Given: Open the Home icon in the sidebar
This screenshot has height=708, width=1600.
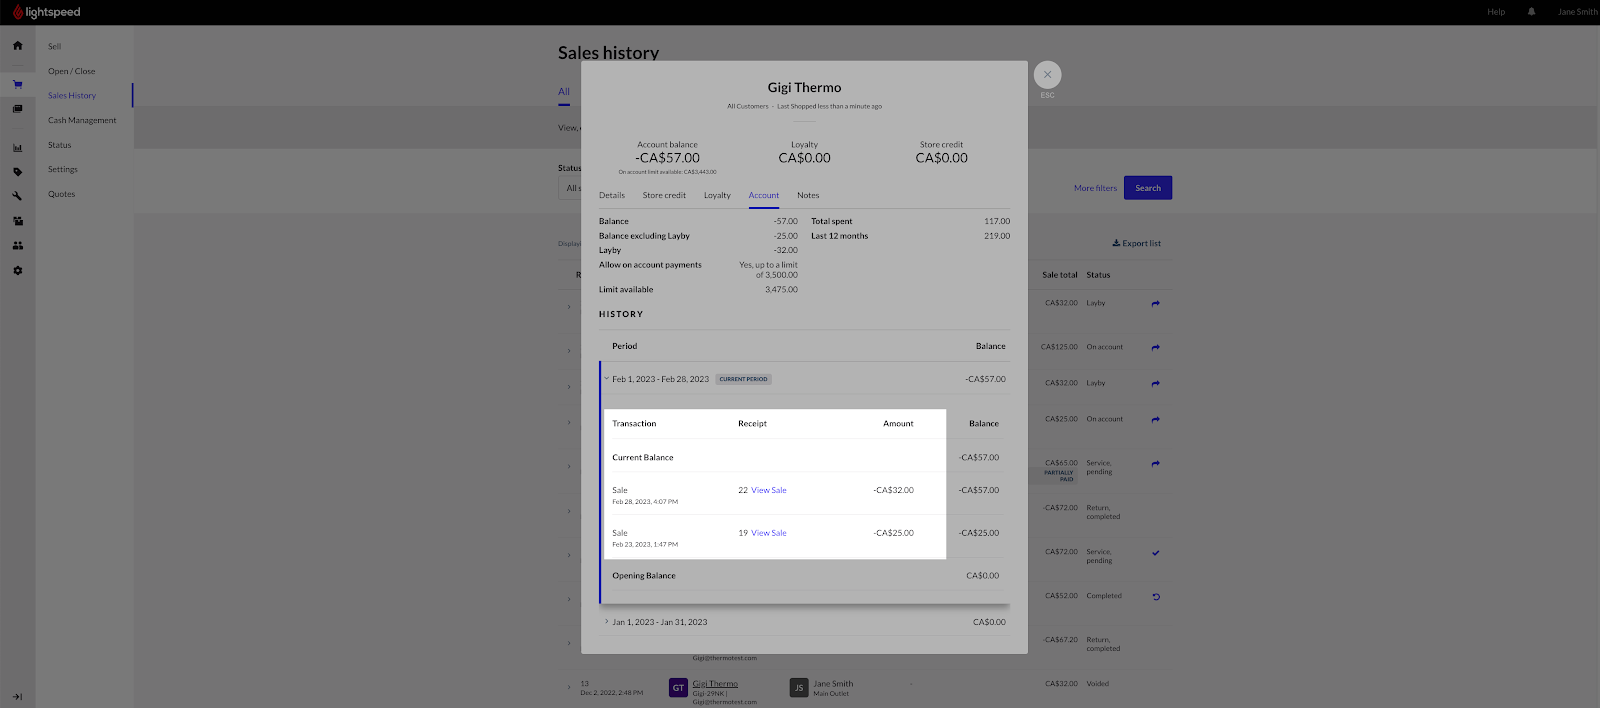Looking at the screenshot, I should click(x=17, y=46).
